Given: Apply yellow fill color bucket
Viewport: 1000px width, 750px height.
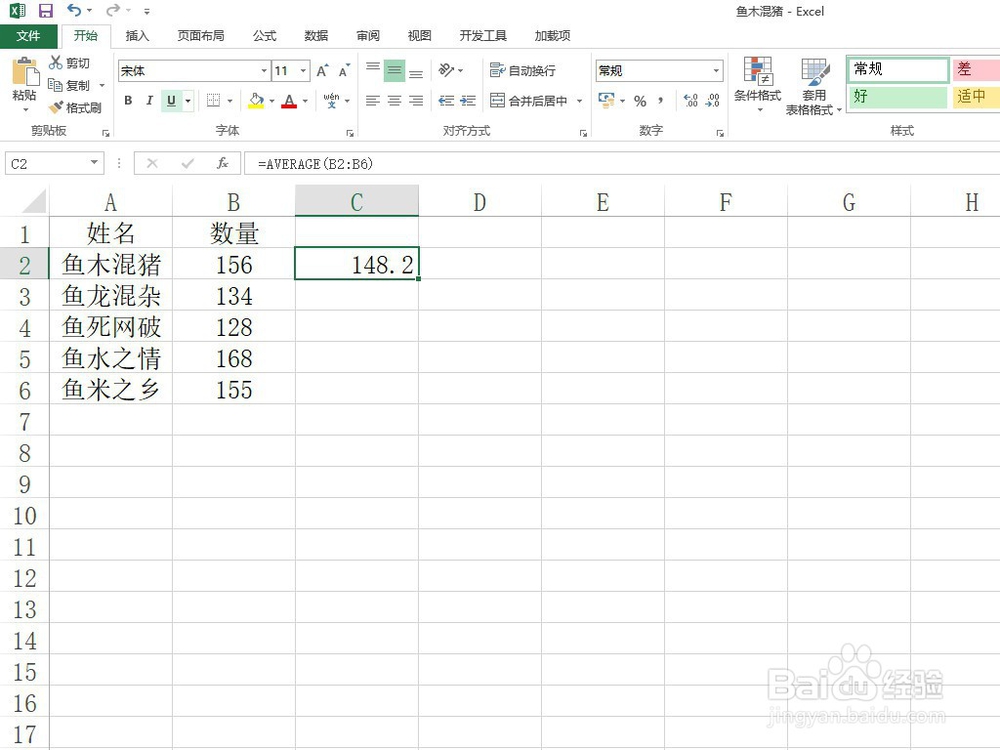Looking at the screenshot, I should pos(256,100).
